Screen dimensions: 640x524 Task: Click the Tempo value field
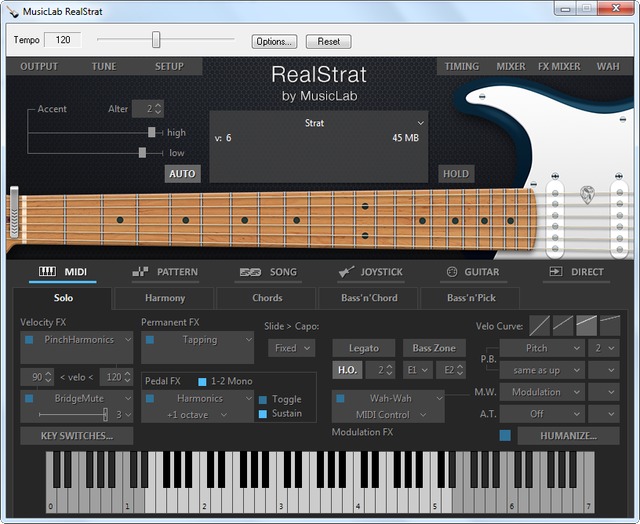(x=63, y=40)
